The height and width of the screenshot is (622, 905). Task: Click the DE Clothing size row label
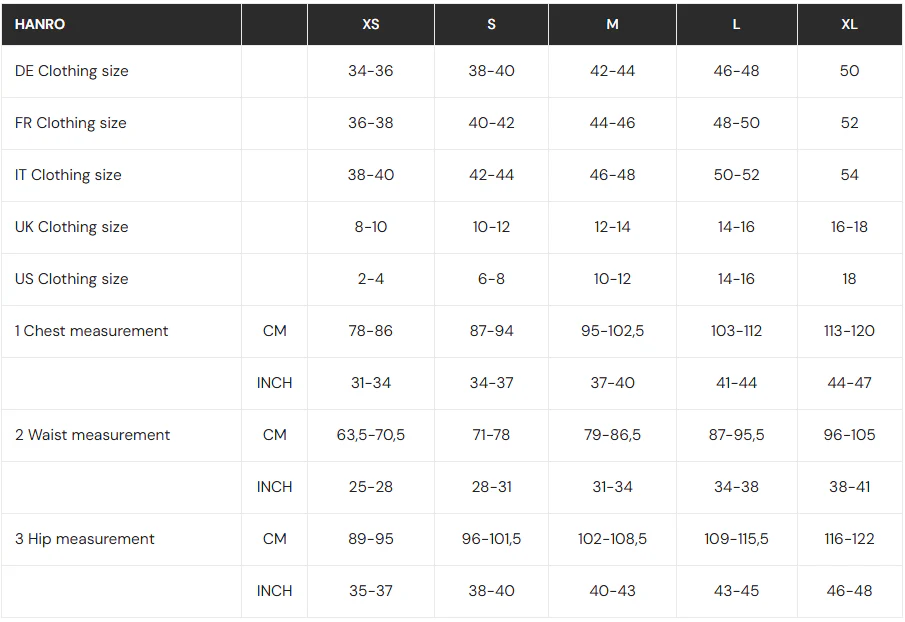71,71
